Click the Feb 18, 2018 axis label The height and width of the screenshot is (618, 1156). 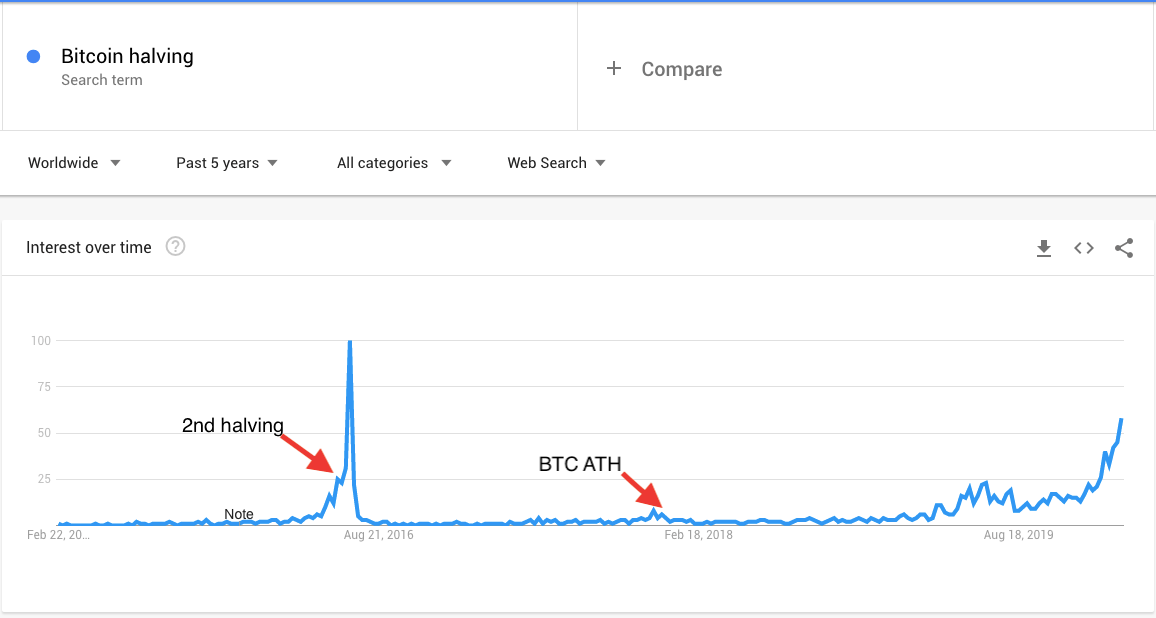[698, 535]
